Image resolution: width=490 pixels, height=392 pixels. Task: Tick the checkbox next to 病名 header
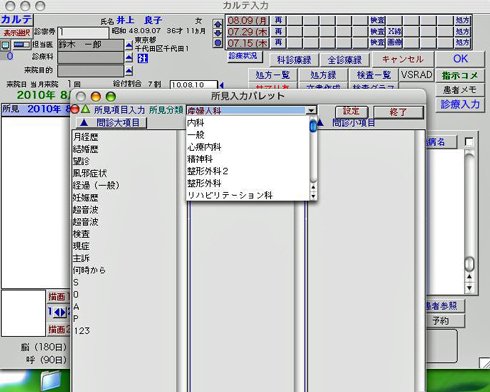(x=469, y=142)
